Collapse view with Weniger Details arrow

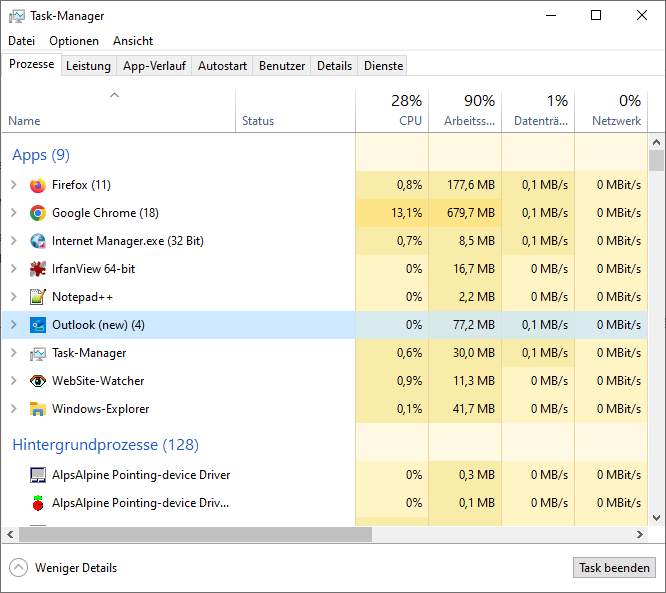click(18, 568)
